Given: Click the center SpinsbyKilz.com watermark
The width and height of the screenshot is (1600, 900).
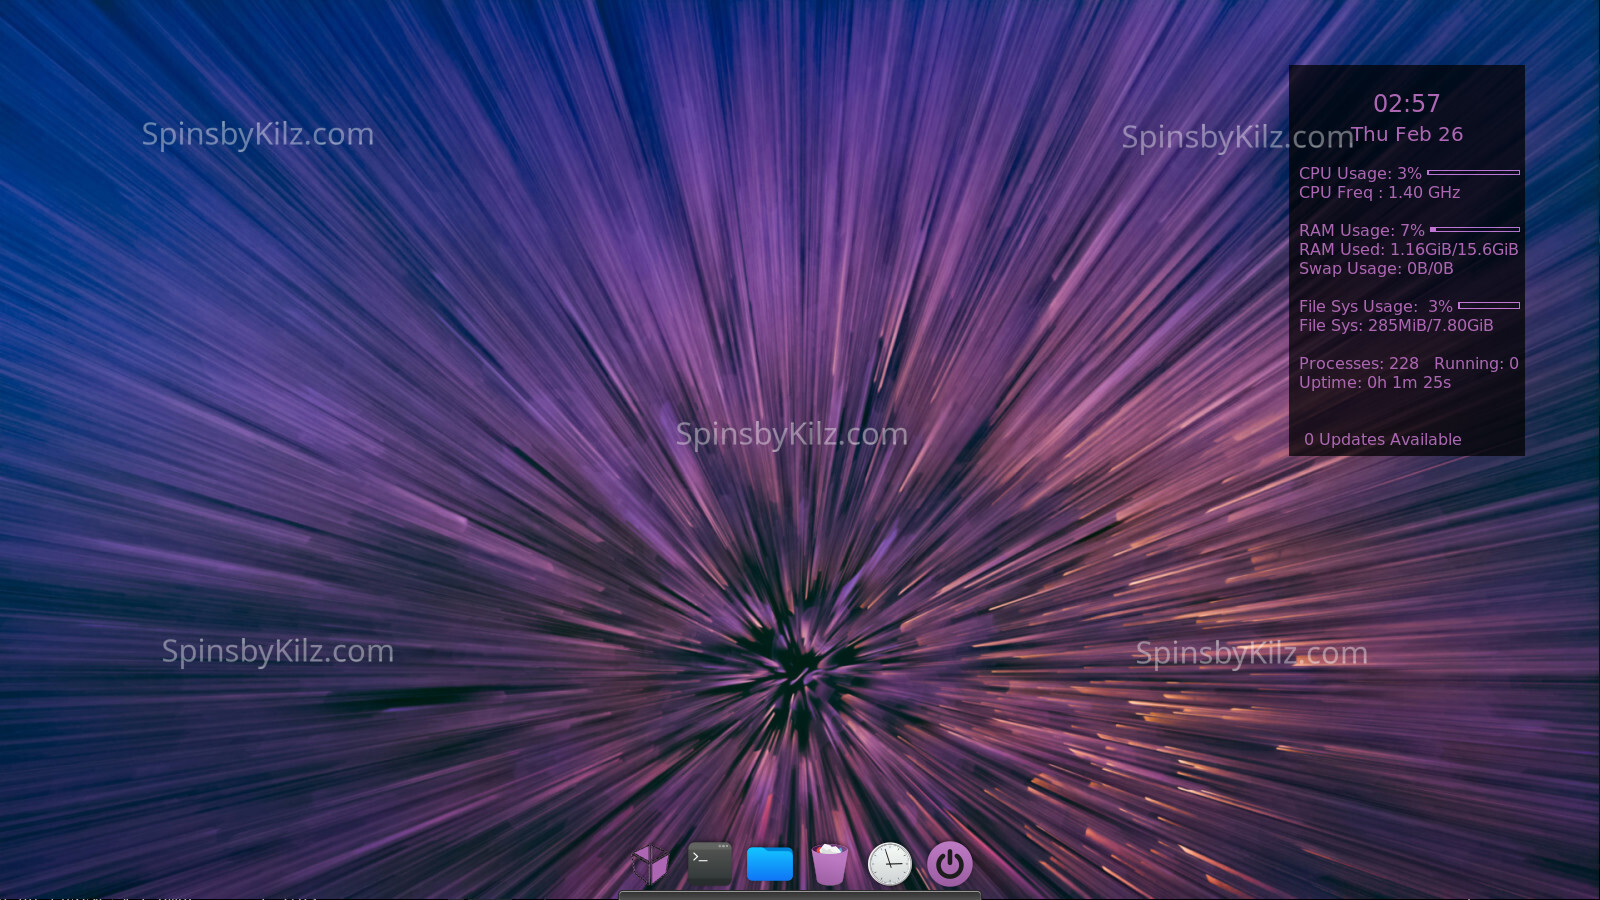Looking at the screenshot, I should 791,434.
